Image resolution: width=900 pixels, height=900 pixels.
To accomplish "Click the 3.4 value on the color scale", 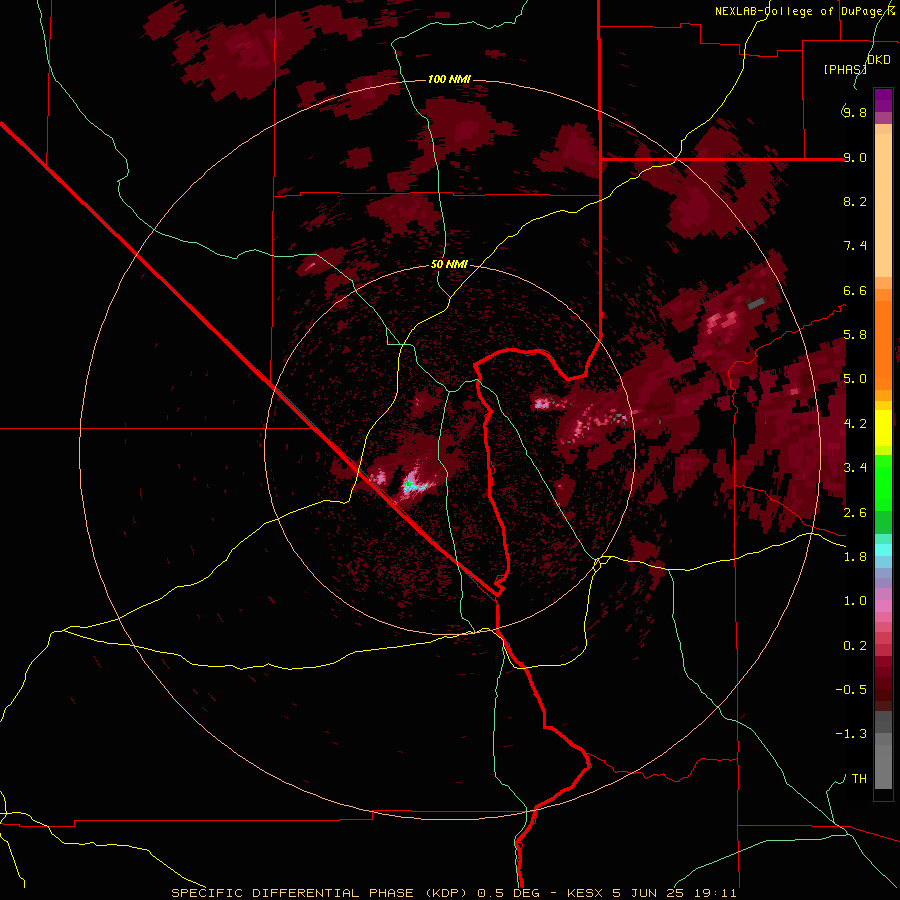I will 855,468.
